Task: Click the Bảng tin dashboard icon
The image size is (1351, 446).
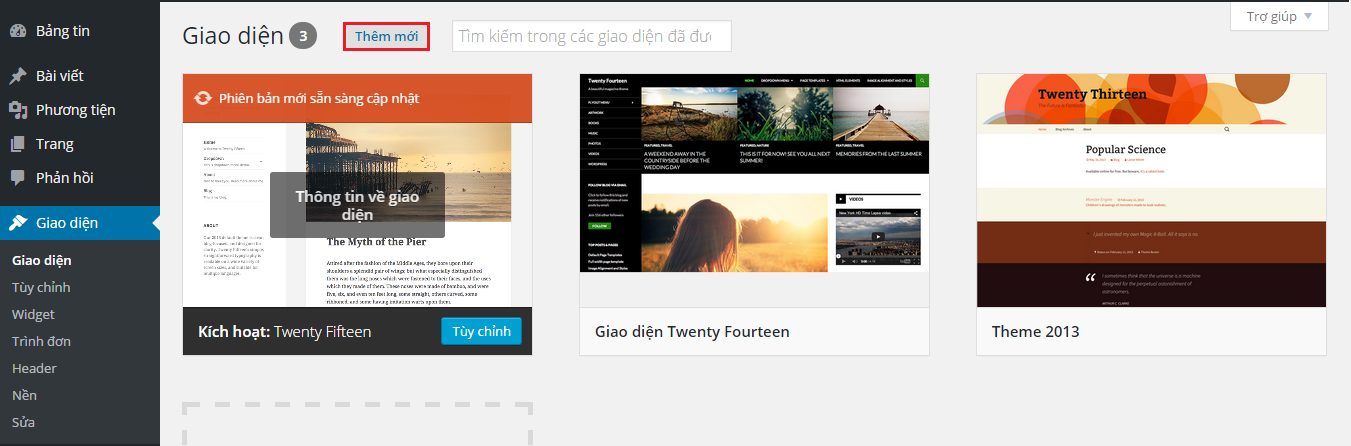Action: 18,31
